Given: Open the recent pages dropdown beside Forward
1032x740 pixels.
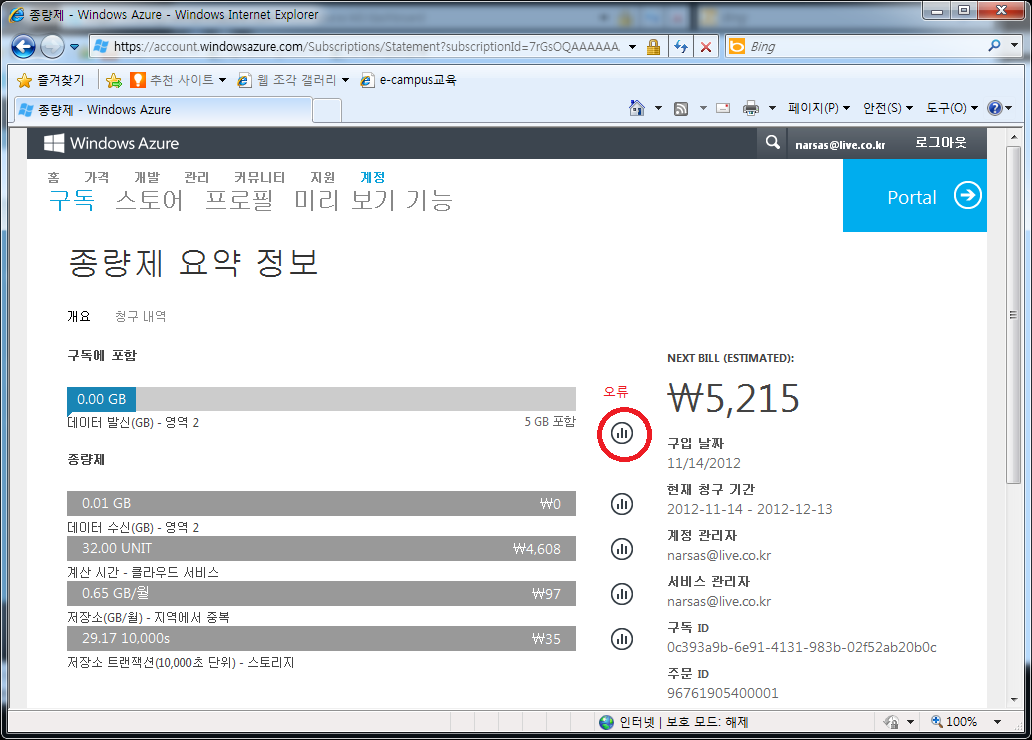Looking at the screenshot, I should point(74,47).
